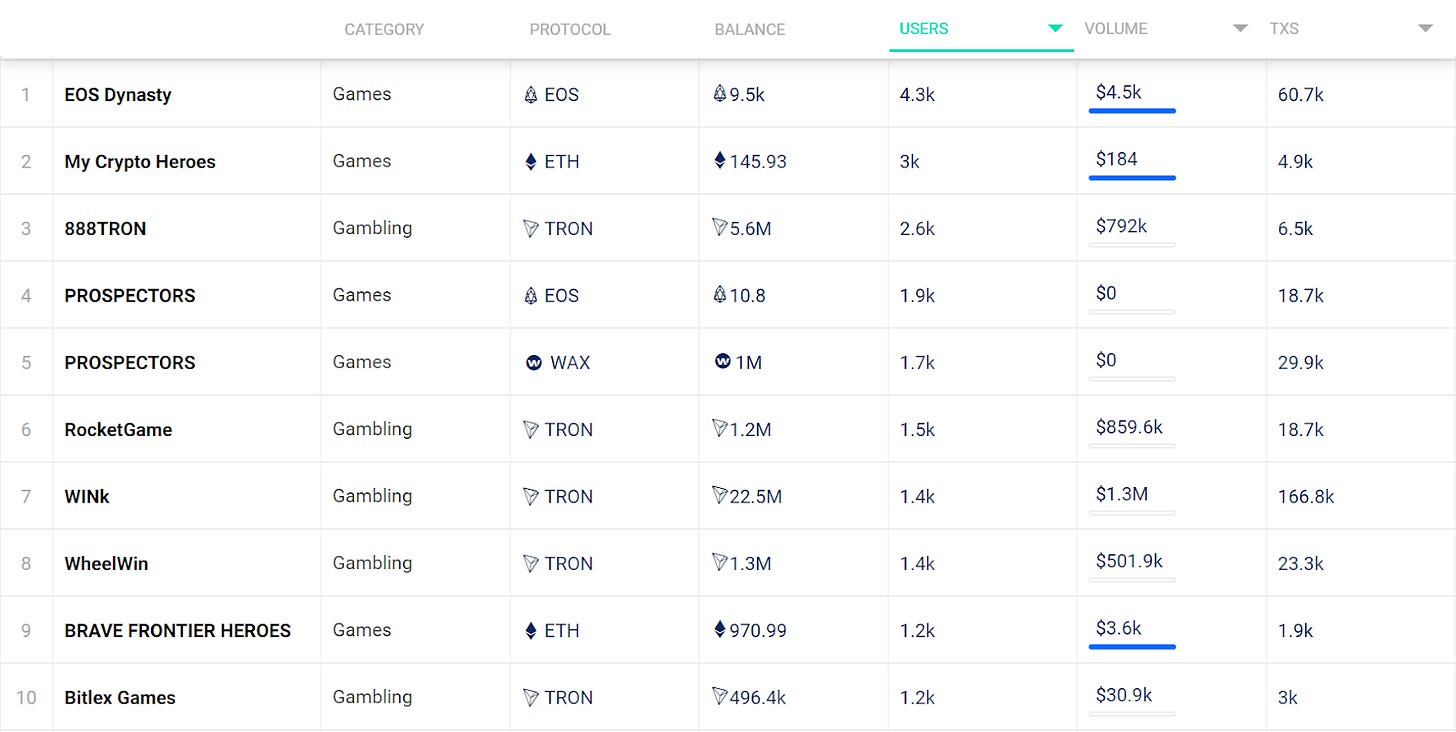
Task: Click the 60.7k transactions value
Action: coord(1300,95)
